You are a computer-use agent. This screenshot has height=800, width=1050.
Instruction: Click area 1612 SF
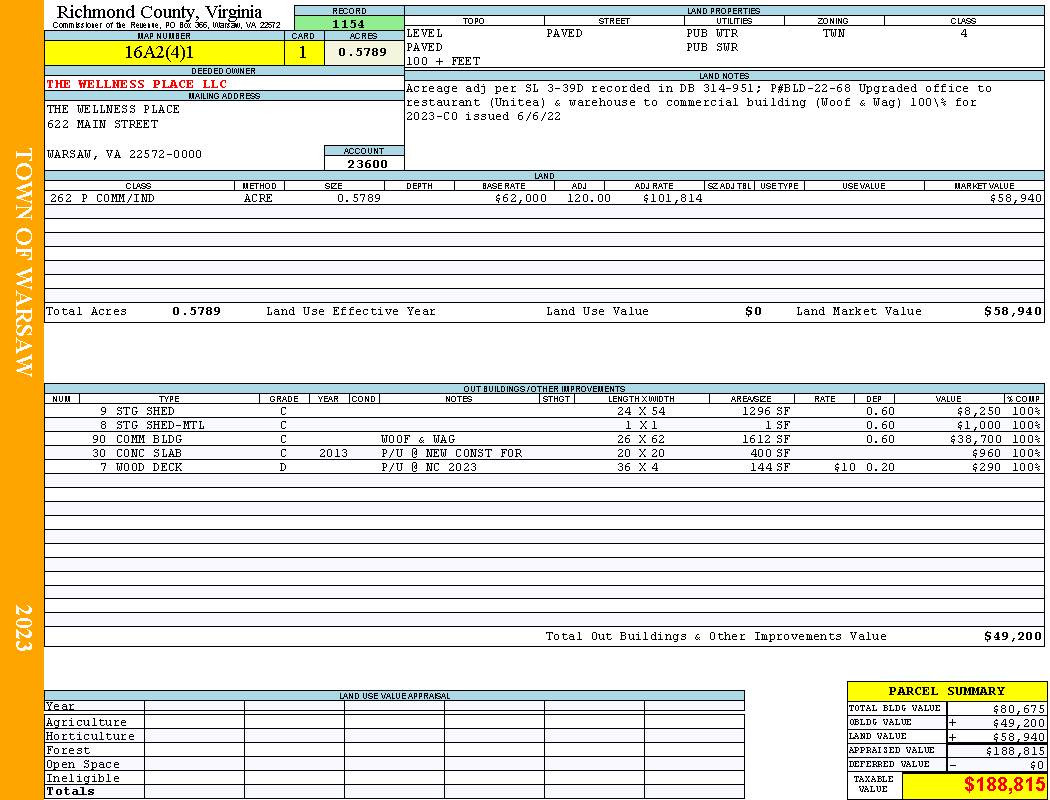coord(765,440)
